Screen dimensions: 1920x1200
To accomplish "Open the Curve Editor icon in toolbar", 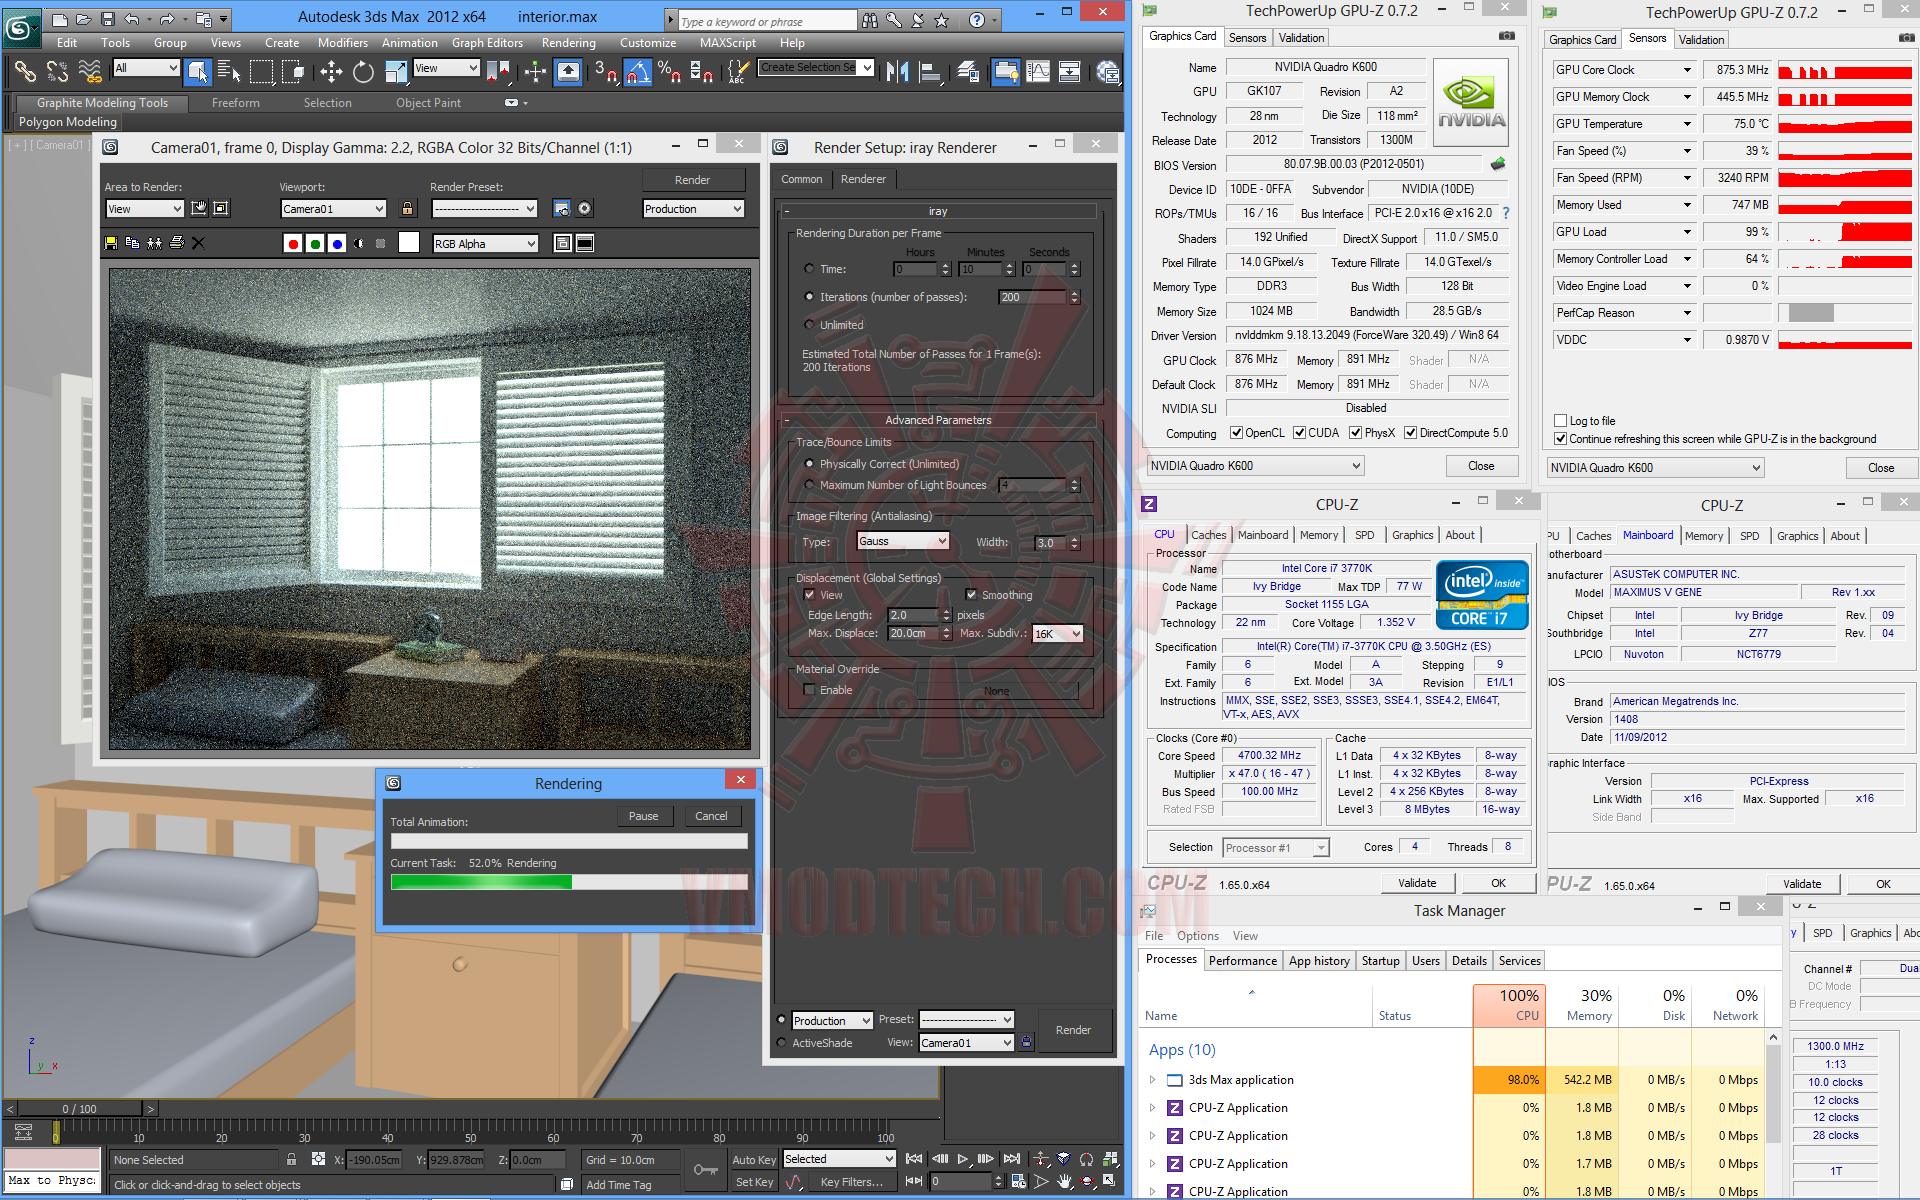I will point(1038,72).
